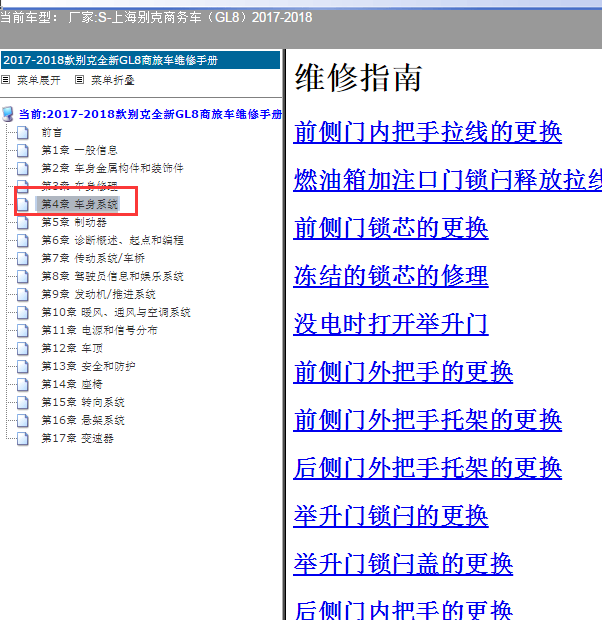Open chapter 第1章 一般信息

(x=80, y=150)
